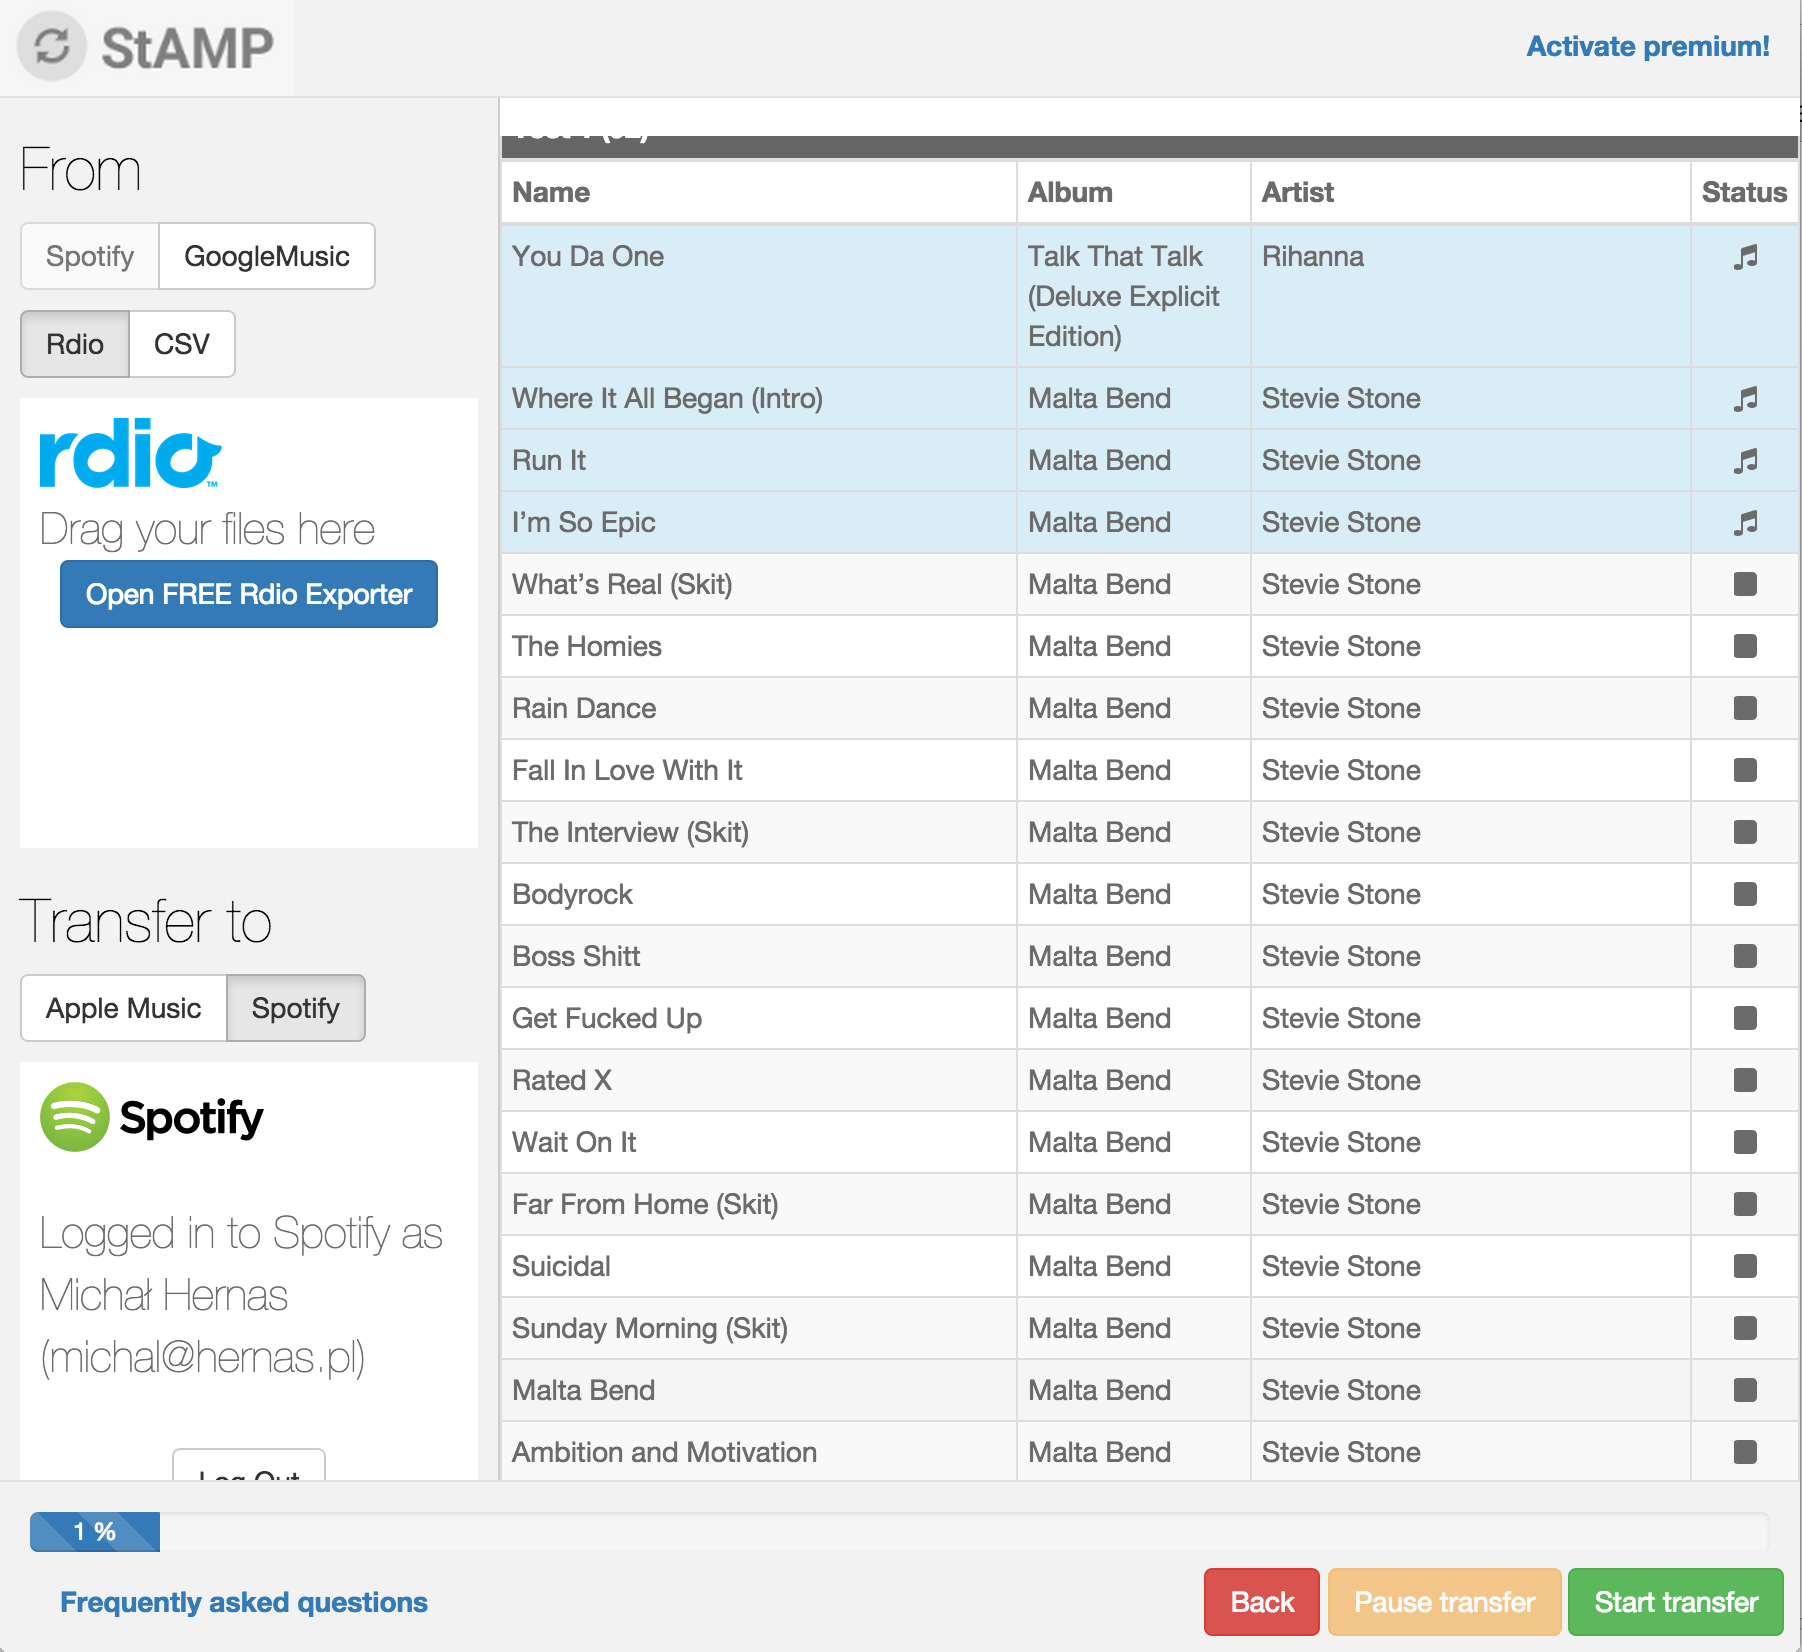
Task: Open Frequently asked questions
Action: pyautogui.click(x=244, y=1602)
